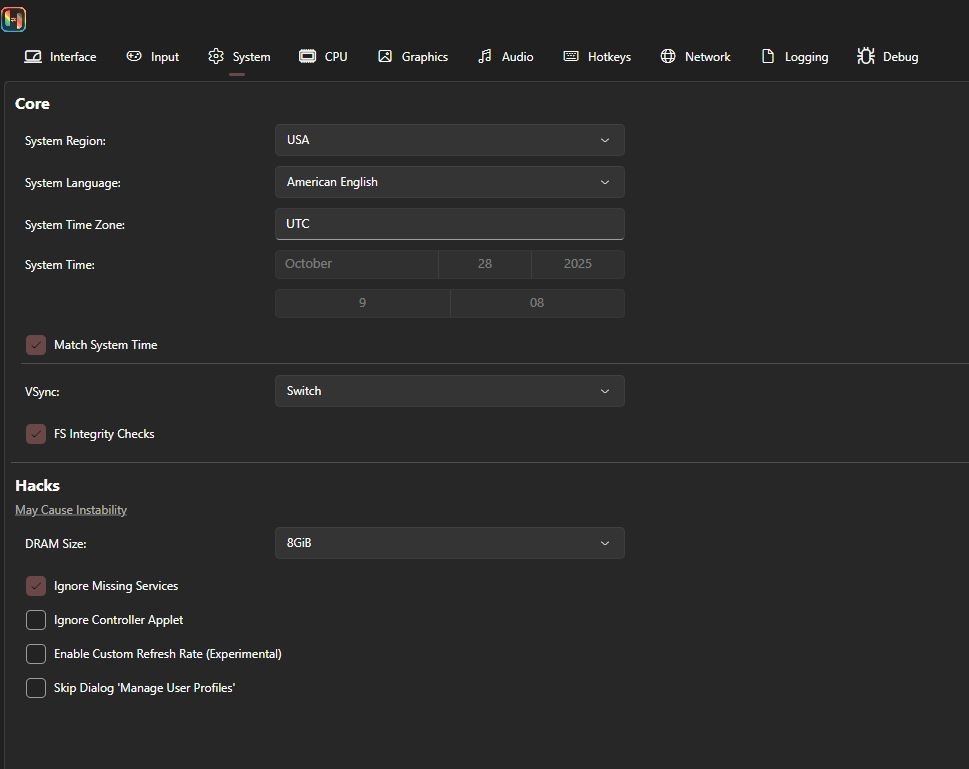Click the Core section heading

(x=32, y=104)
